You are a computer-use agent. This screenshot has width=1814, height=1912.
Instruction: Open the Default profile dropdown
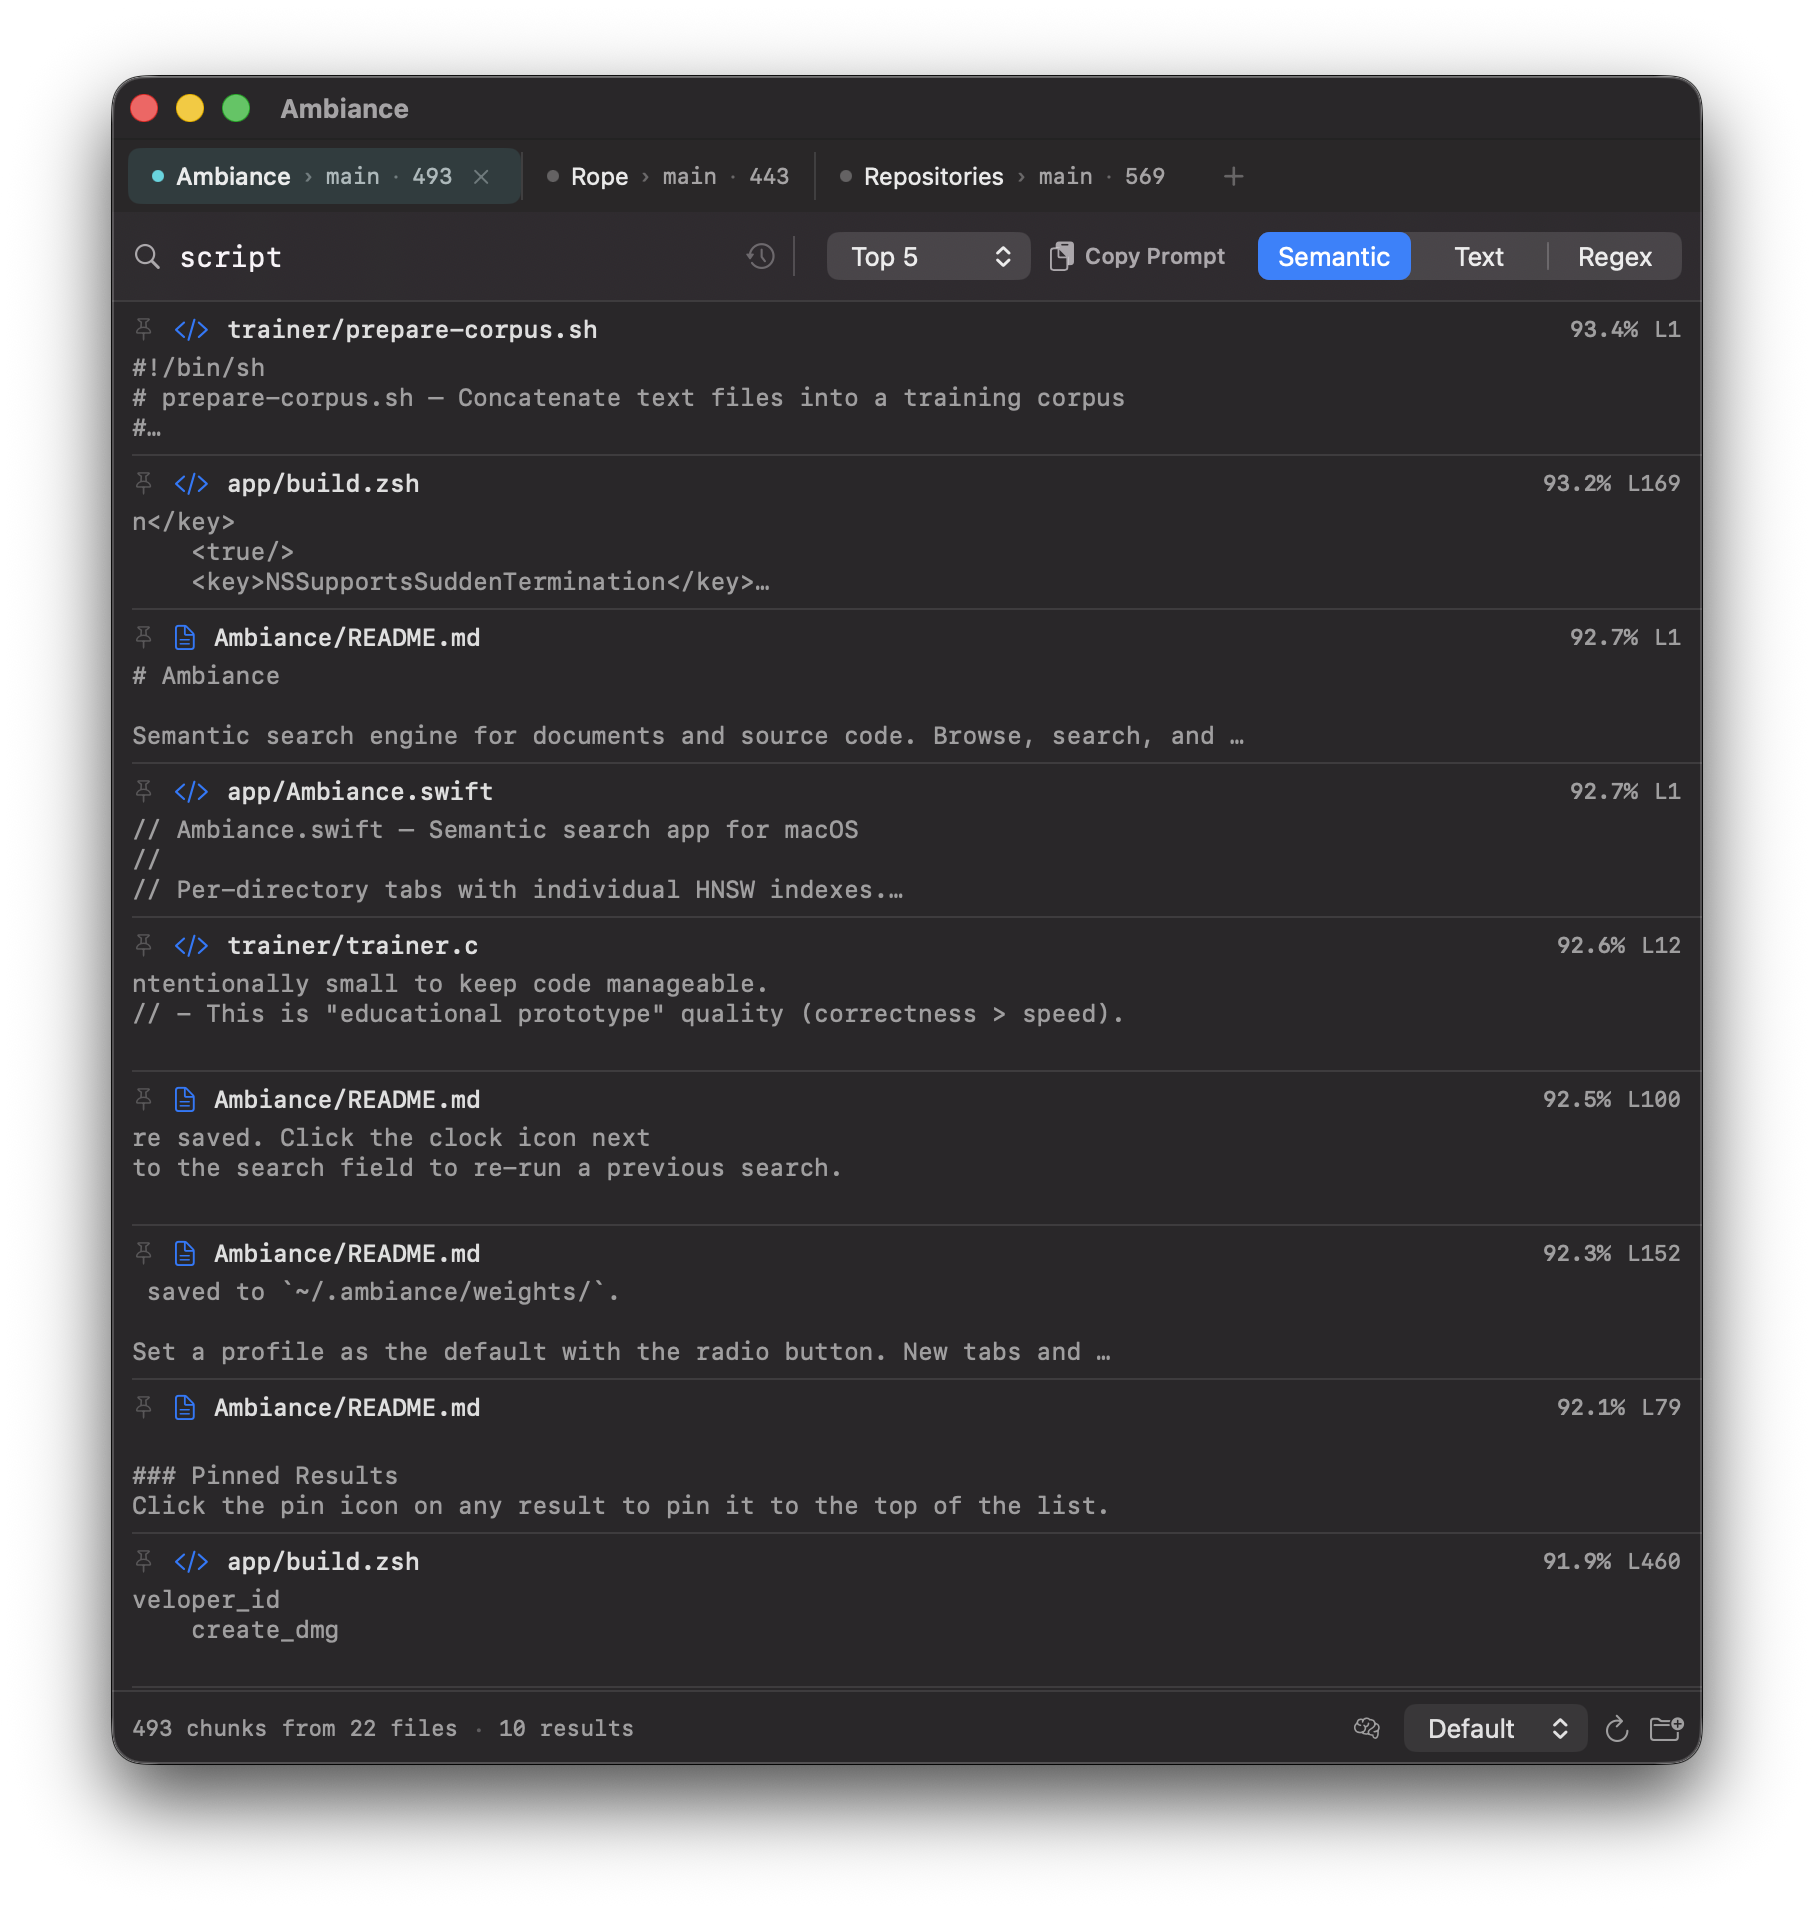1495,1728
